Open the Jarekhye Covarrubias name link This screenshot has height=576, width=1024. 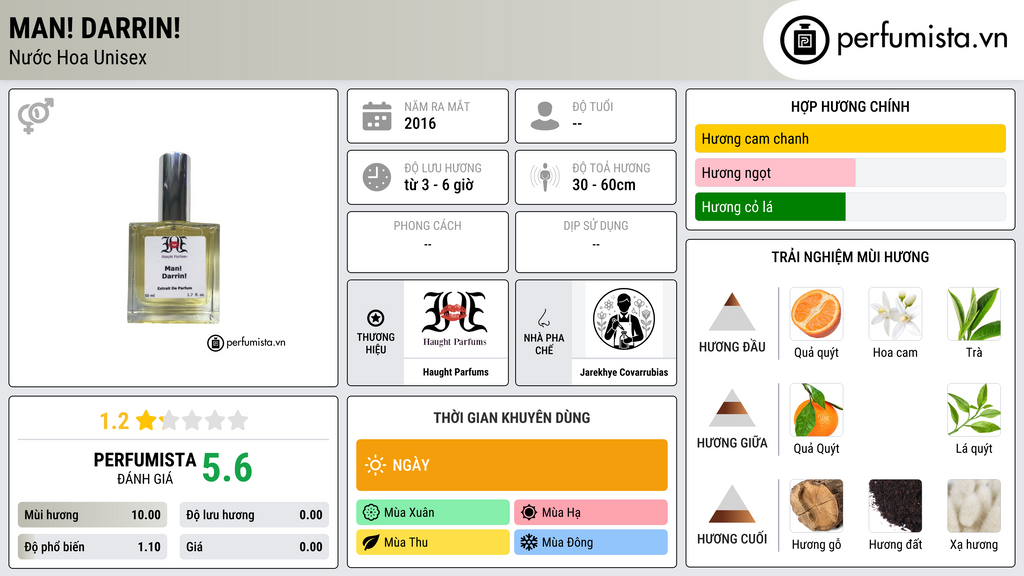[624, 372]
